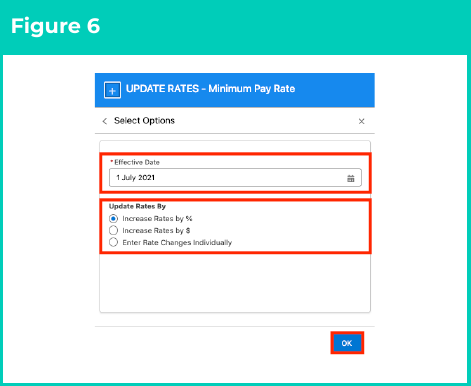The image size is (471, 386).
Task: Go back using the Select Options chevron
Action: point(105,121)
